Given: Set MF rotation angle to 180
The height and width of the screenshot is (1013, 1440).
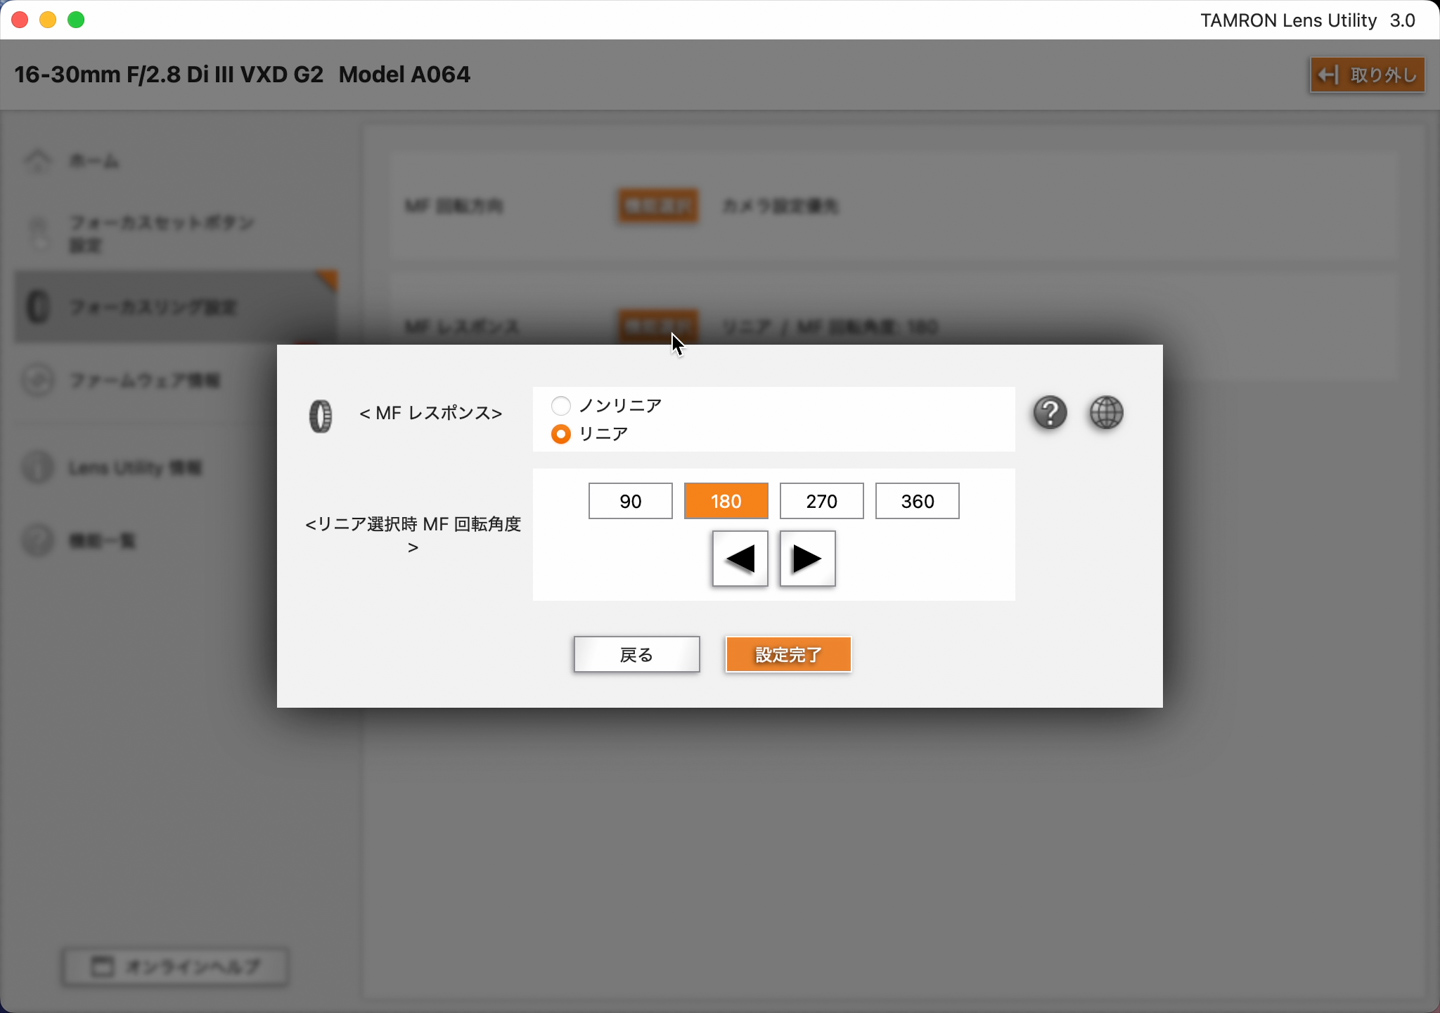Looking at the screenshot, I should (726, 501).
